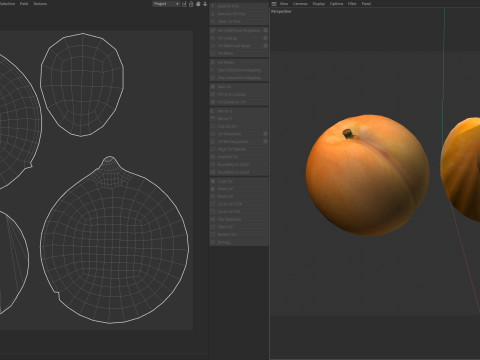Click the Line Up UV command

point(239,126)
